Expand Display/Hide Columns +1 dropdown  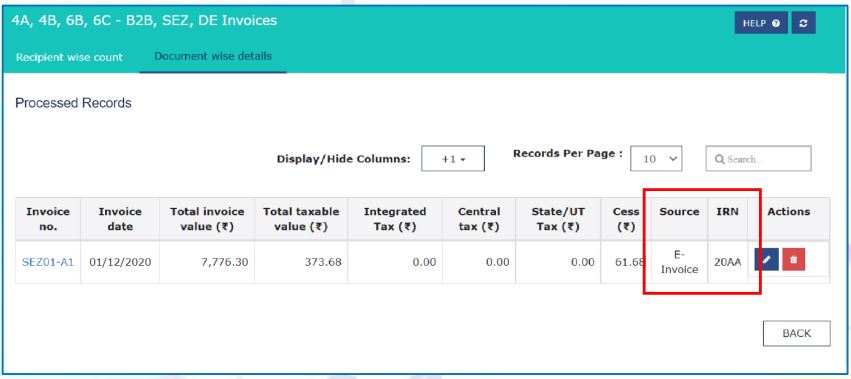pos(453,159)
